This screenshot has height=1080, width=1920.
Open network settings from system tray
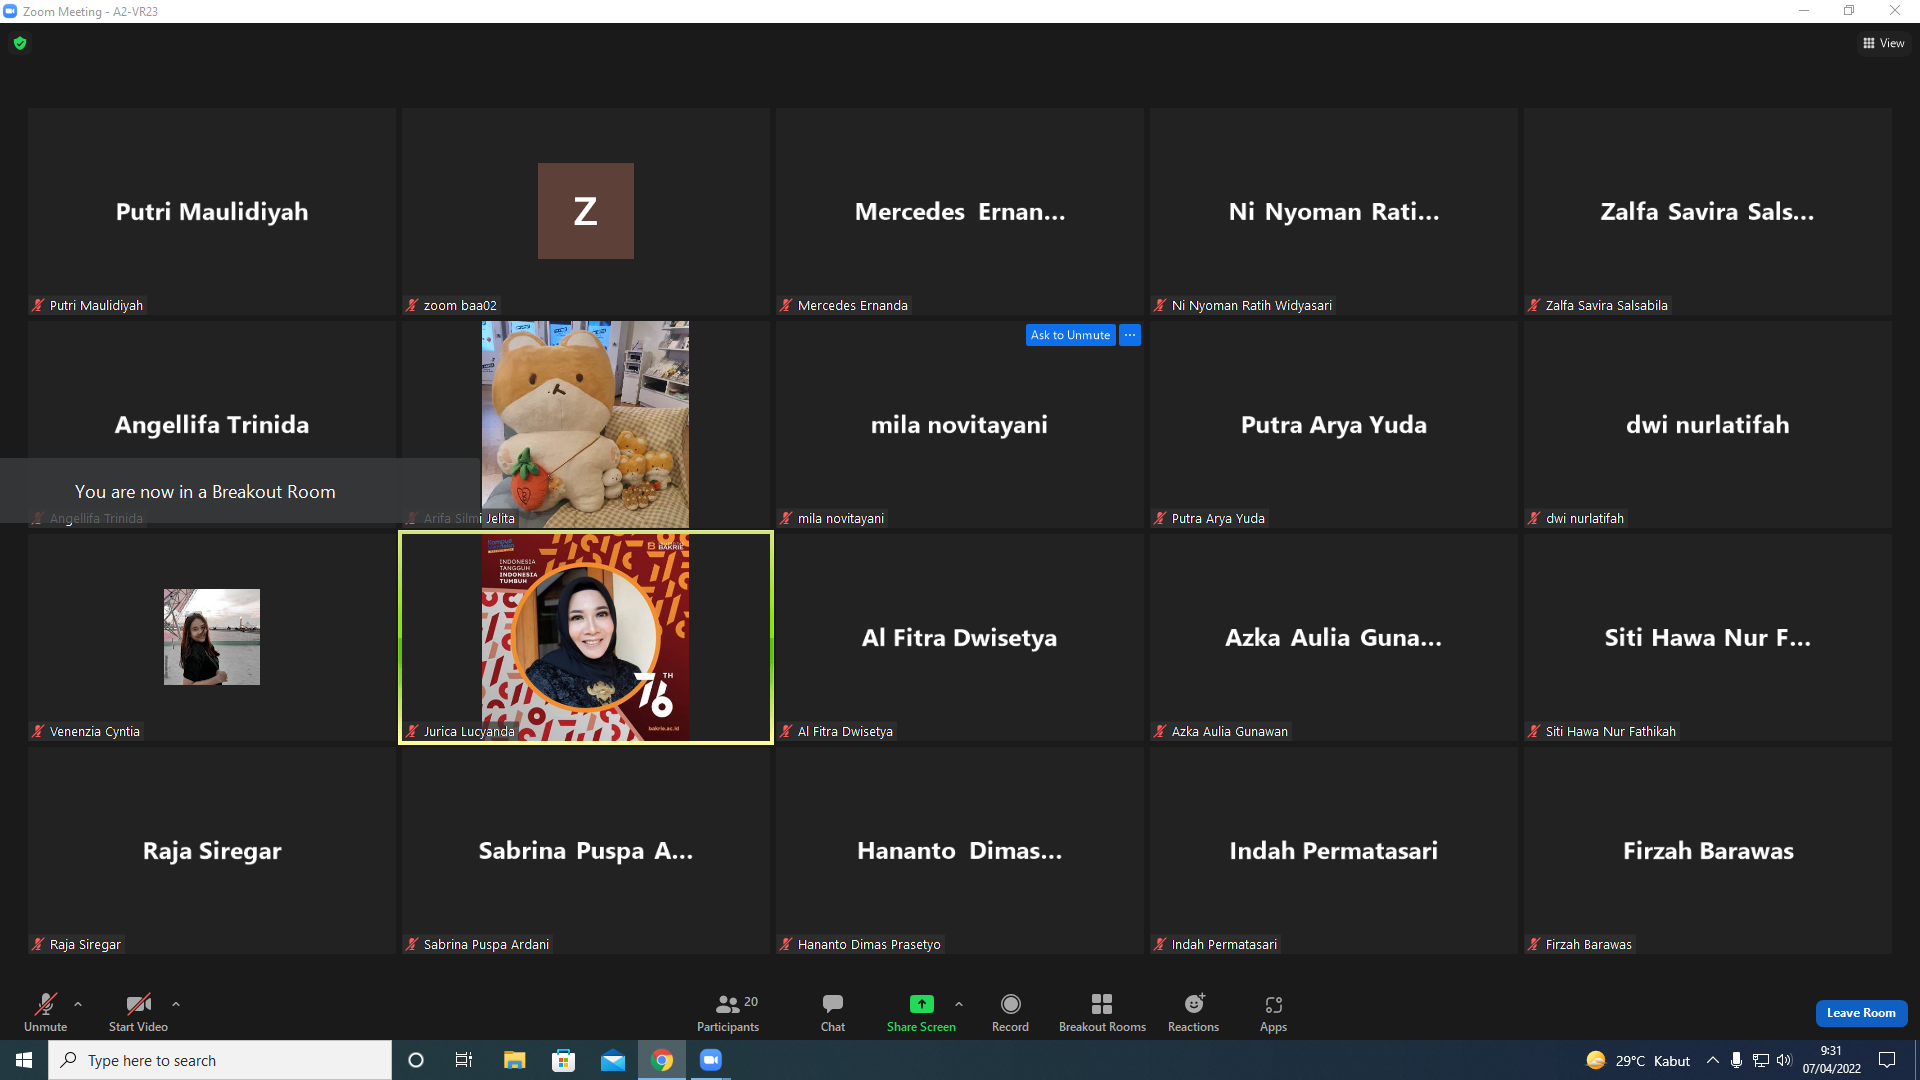pyautogui.click(x=1761, y=1060)
